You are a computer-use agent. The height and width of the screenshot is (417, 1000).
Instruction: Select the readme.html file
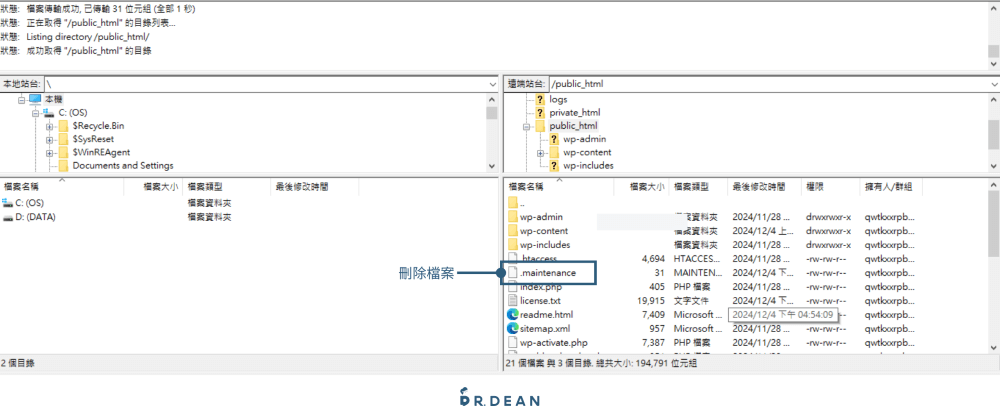[547, 314]
